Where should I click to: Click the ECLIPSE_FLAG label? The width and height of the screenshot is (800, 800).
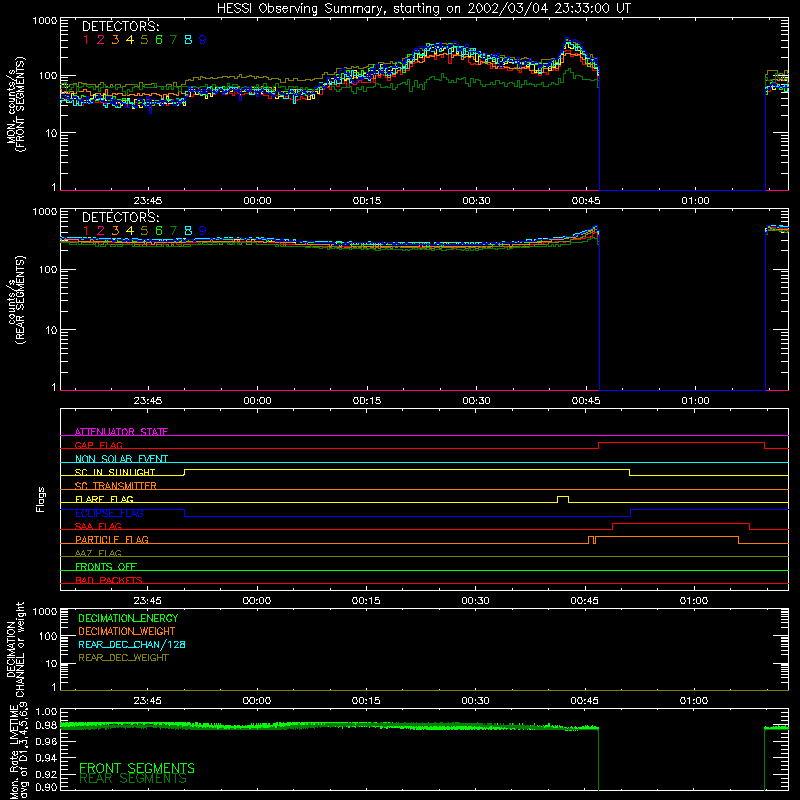(x=109, y=513)
